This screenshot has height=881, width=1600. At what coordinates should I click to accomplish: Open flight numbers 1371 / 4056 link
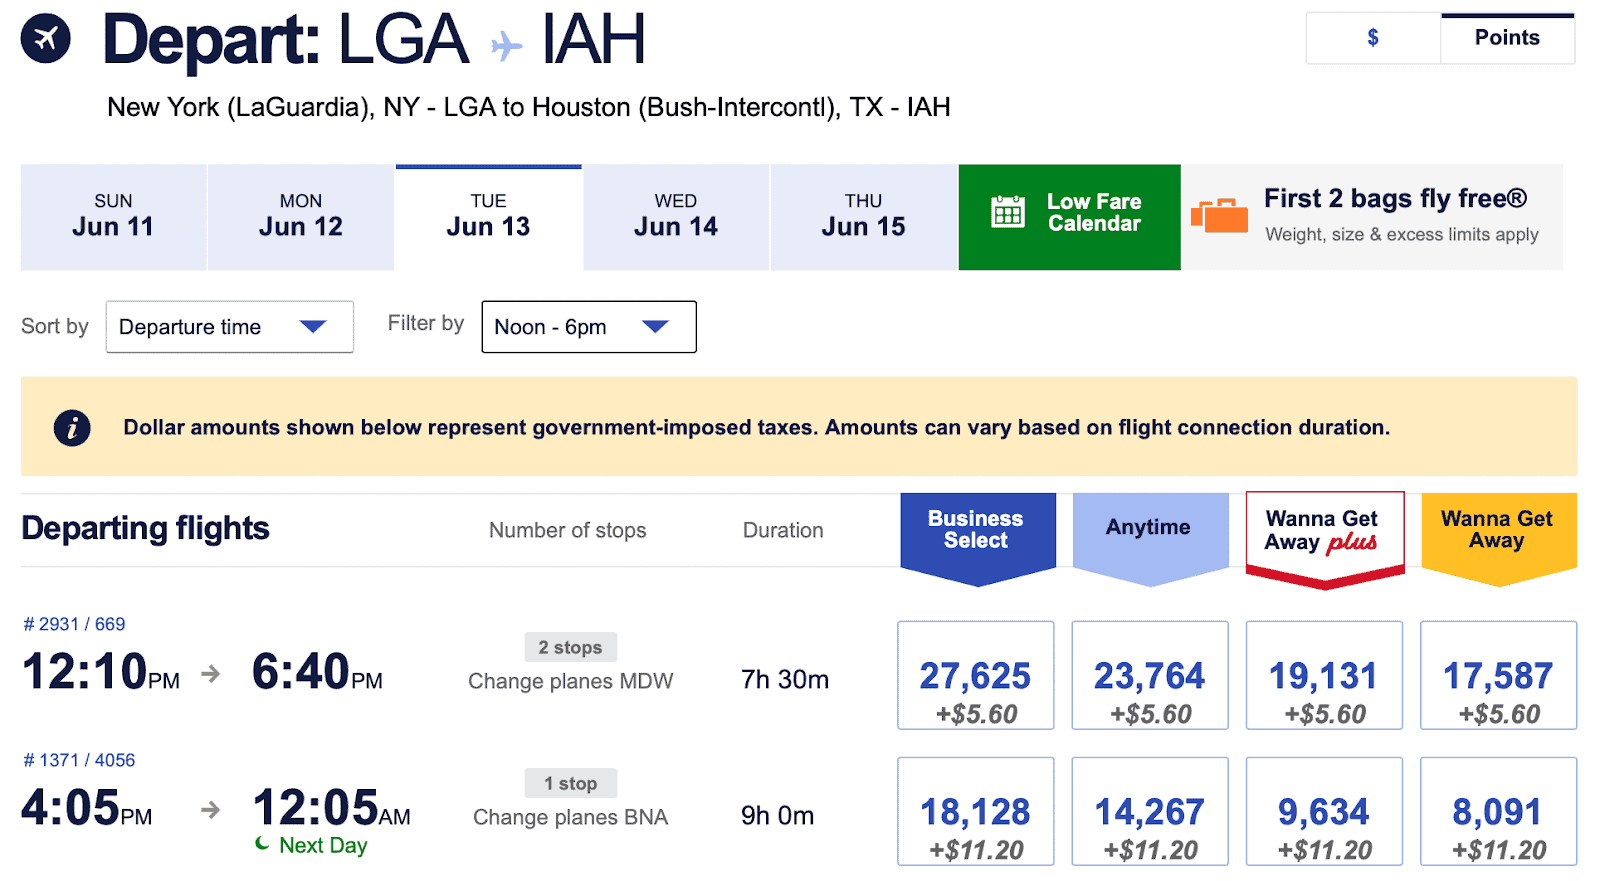pyautogui.click(x=80, y=760)
